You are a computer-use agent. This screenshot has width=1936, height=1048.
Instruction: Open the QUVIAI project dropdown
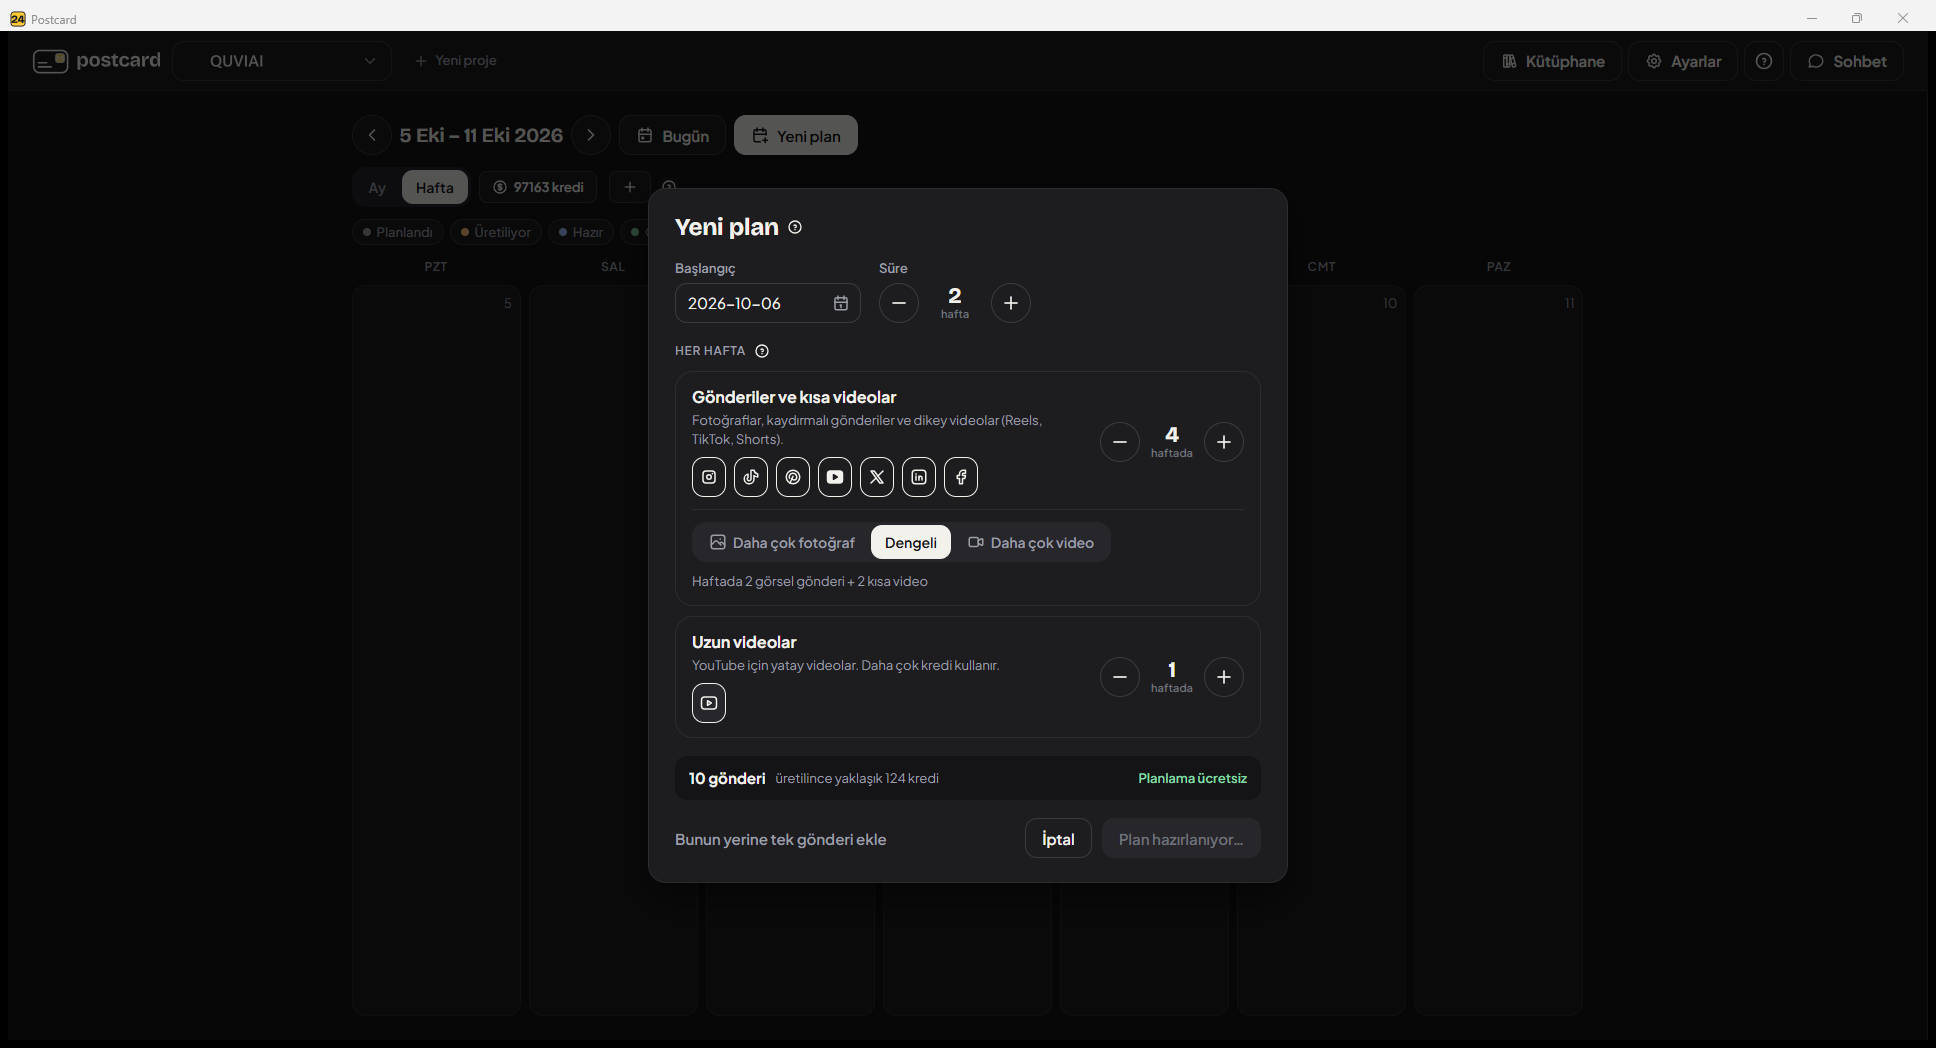[282, 61]
